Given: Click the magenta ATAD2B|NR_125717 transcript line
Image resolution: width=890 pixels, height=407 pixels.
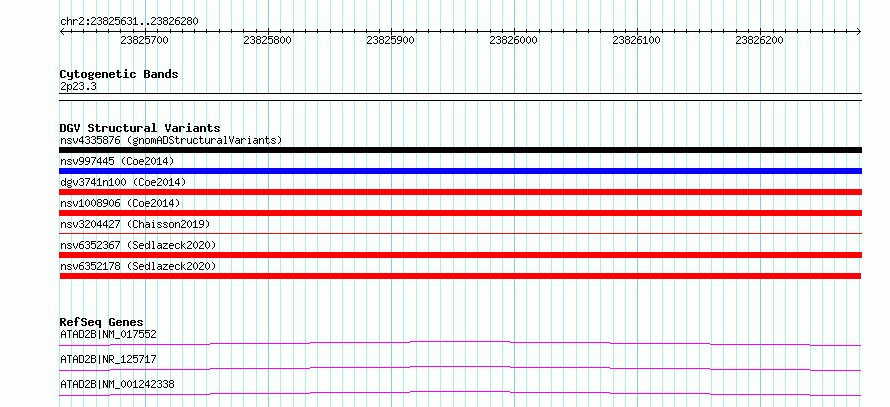Looking at the screenshot, I should tap(460, 368).
